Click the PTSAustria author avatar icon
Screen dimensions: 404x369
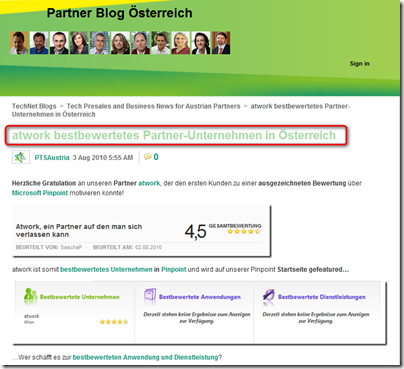21,157
